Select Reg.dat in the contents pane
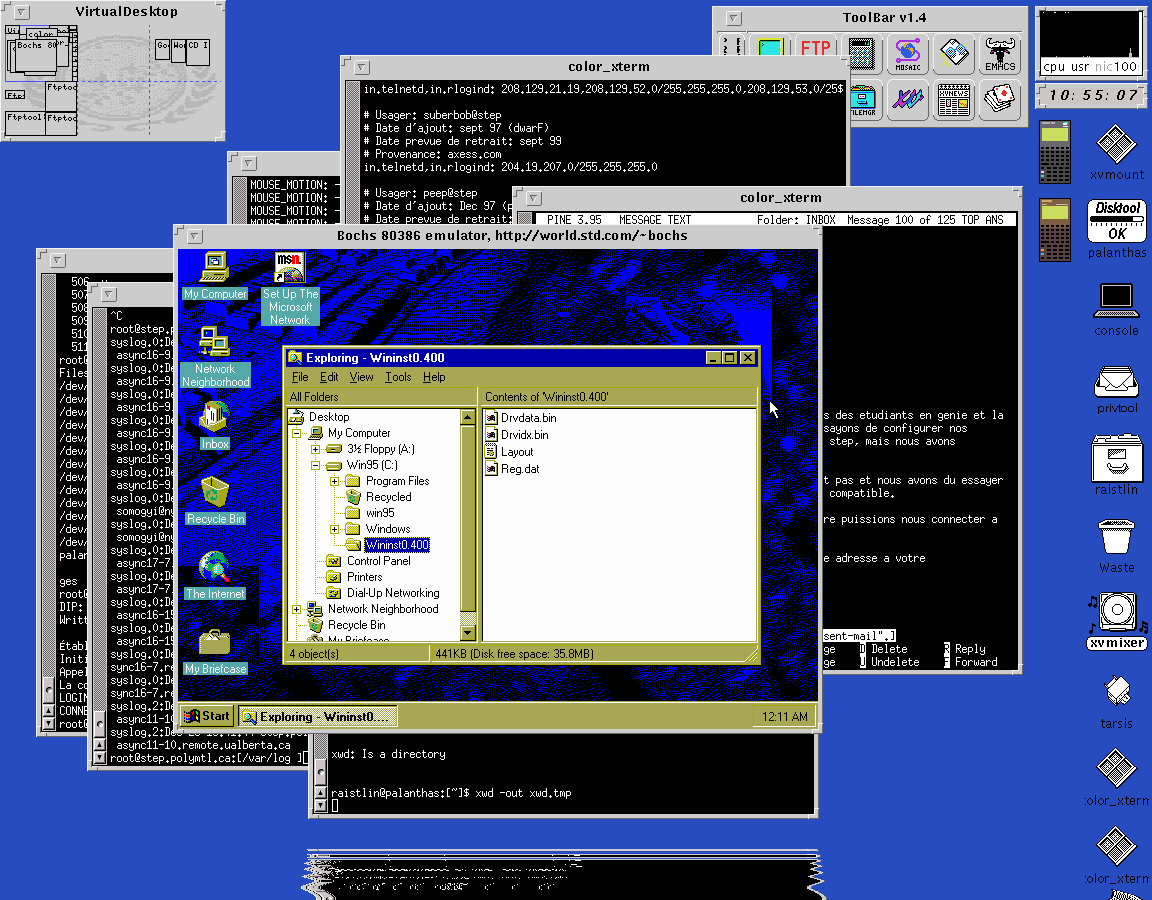1152x900 pixels. (513, 469)
